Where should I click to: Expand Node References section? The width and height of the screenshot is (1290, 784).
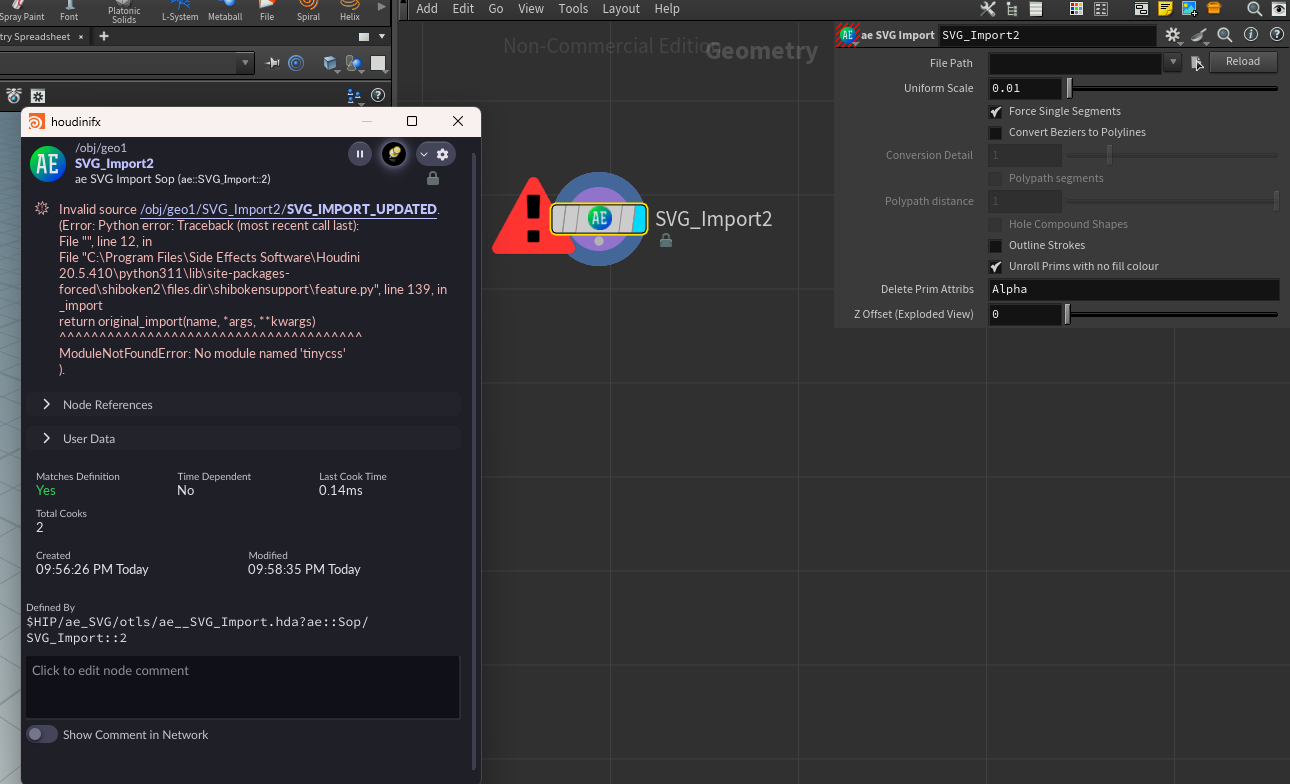244,404
